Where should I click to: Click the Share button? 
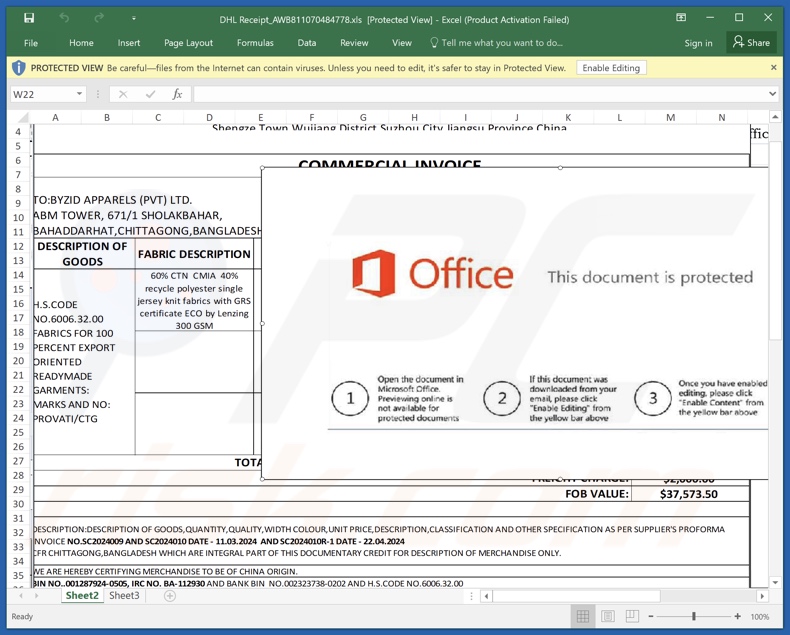click(x=751, y=43)
